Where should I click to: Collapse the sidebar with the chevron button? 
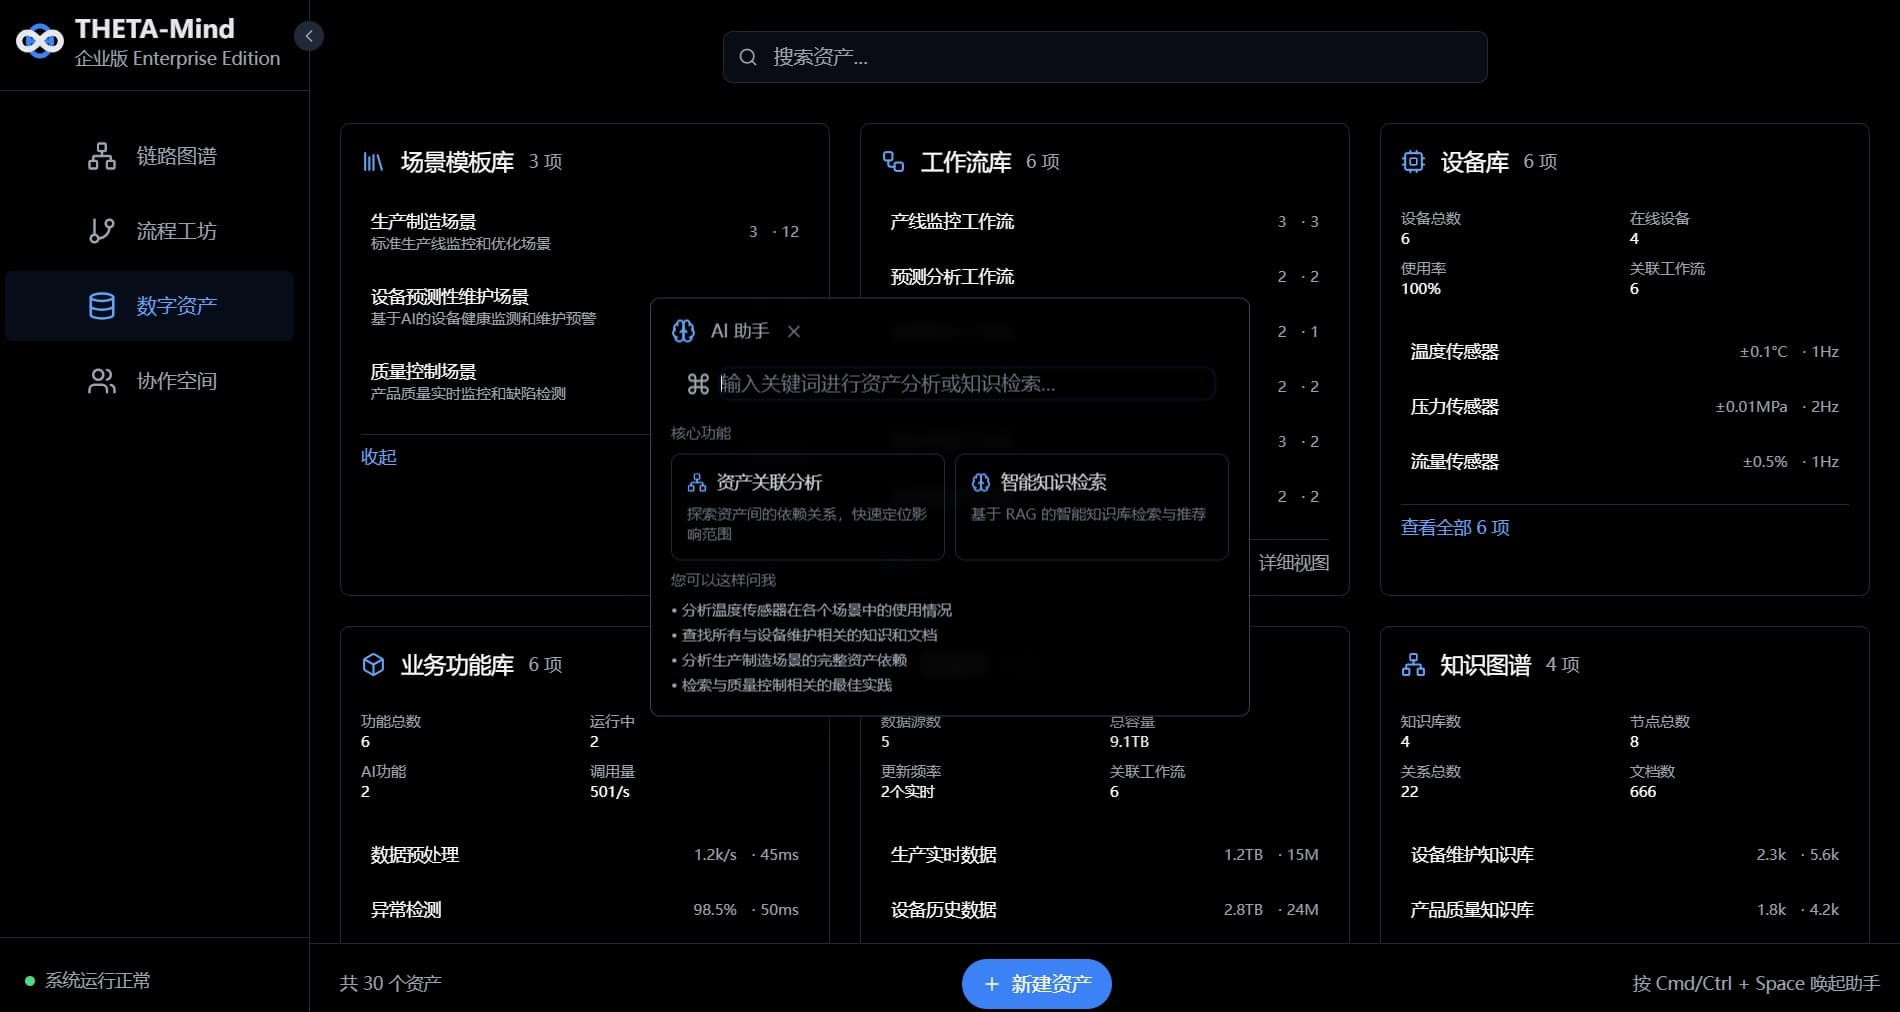click(x=309, y=35)
